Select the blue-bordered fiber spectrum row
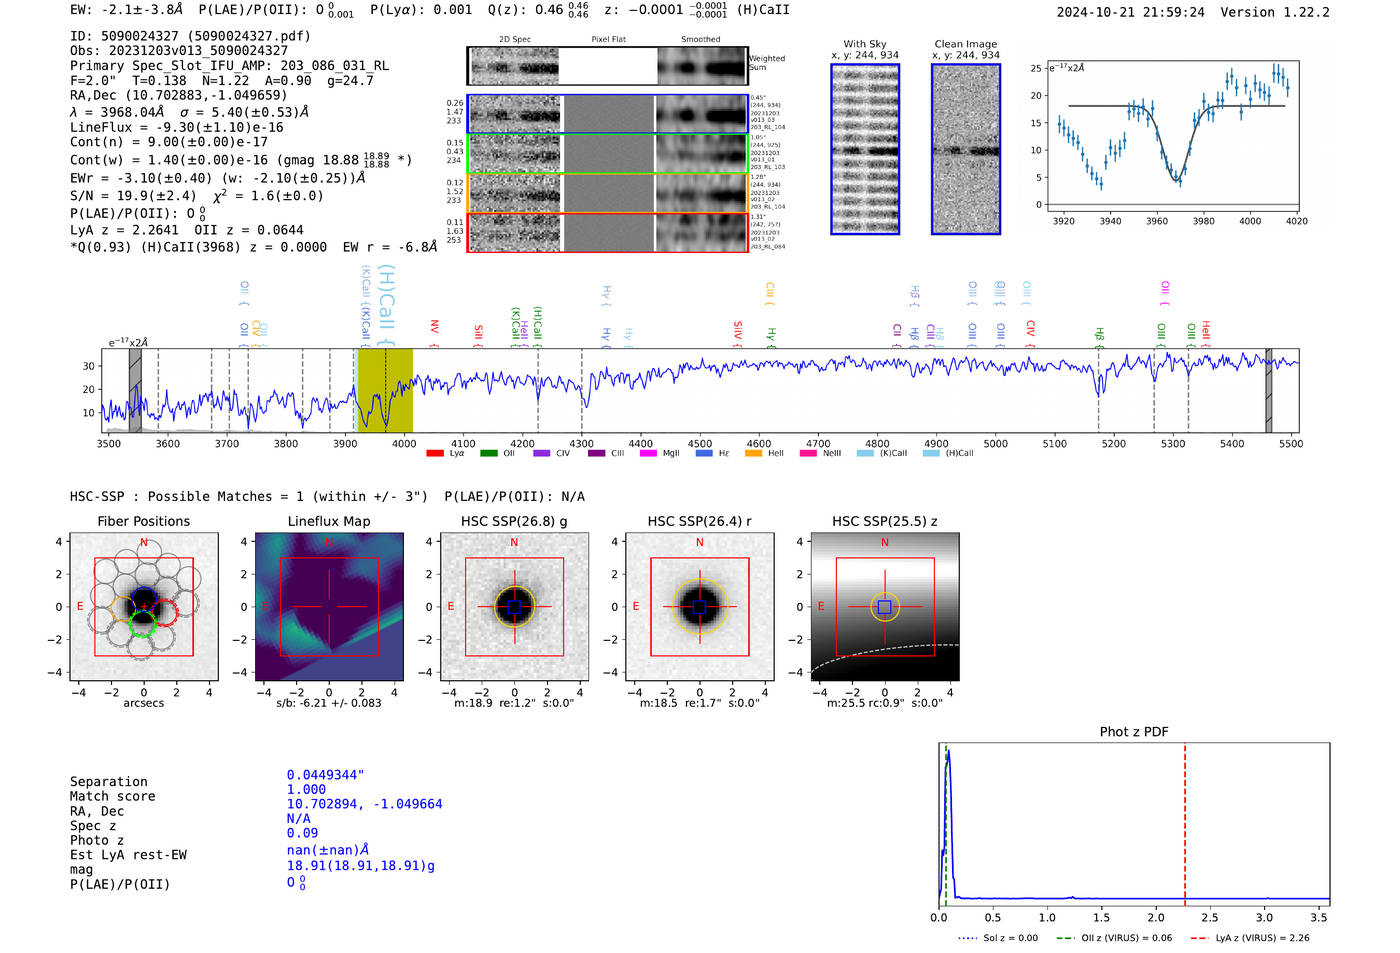The width and height of the screenshot is (1400, 953). tap(608, 114)
